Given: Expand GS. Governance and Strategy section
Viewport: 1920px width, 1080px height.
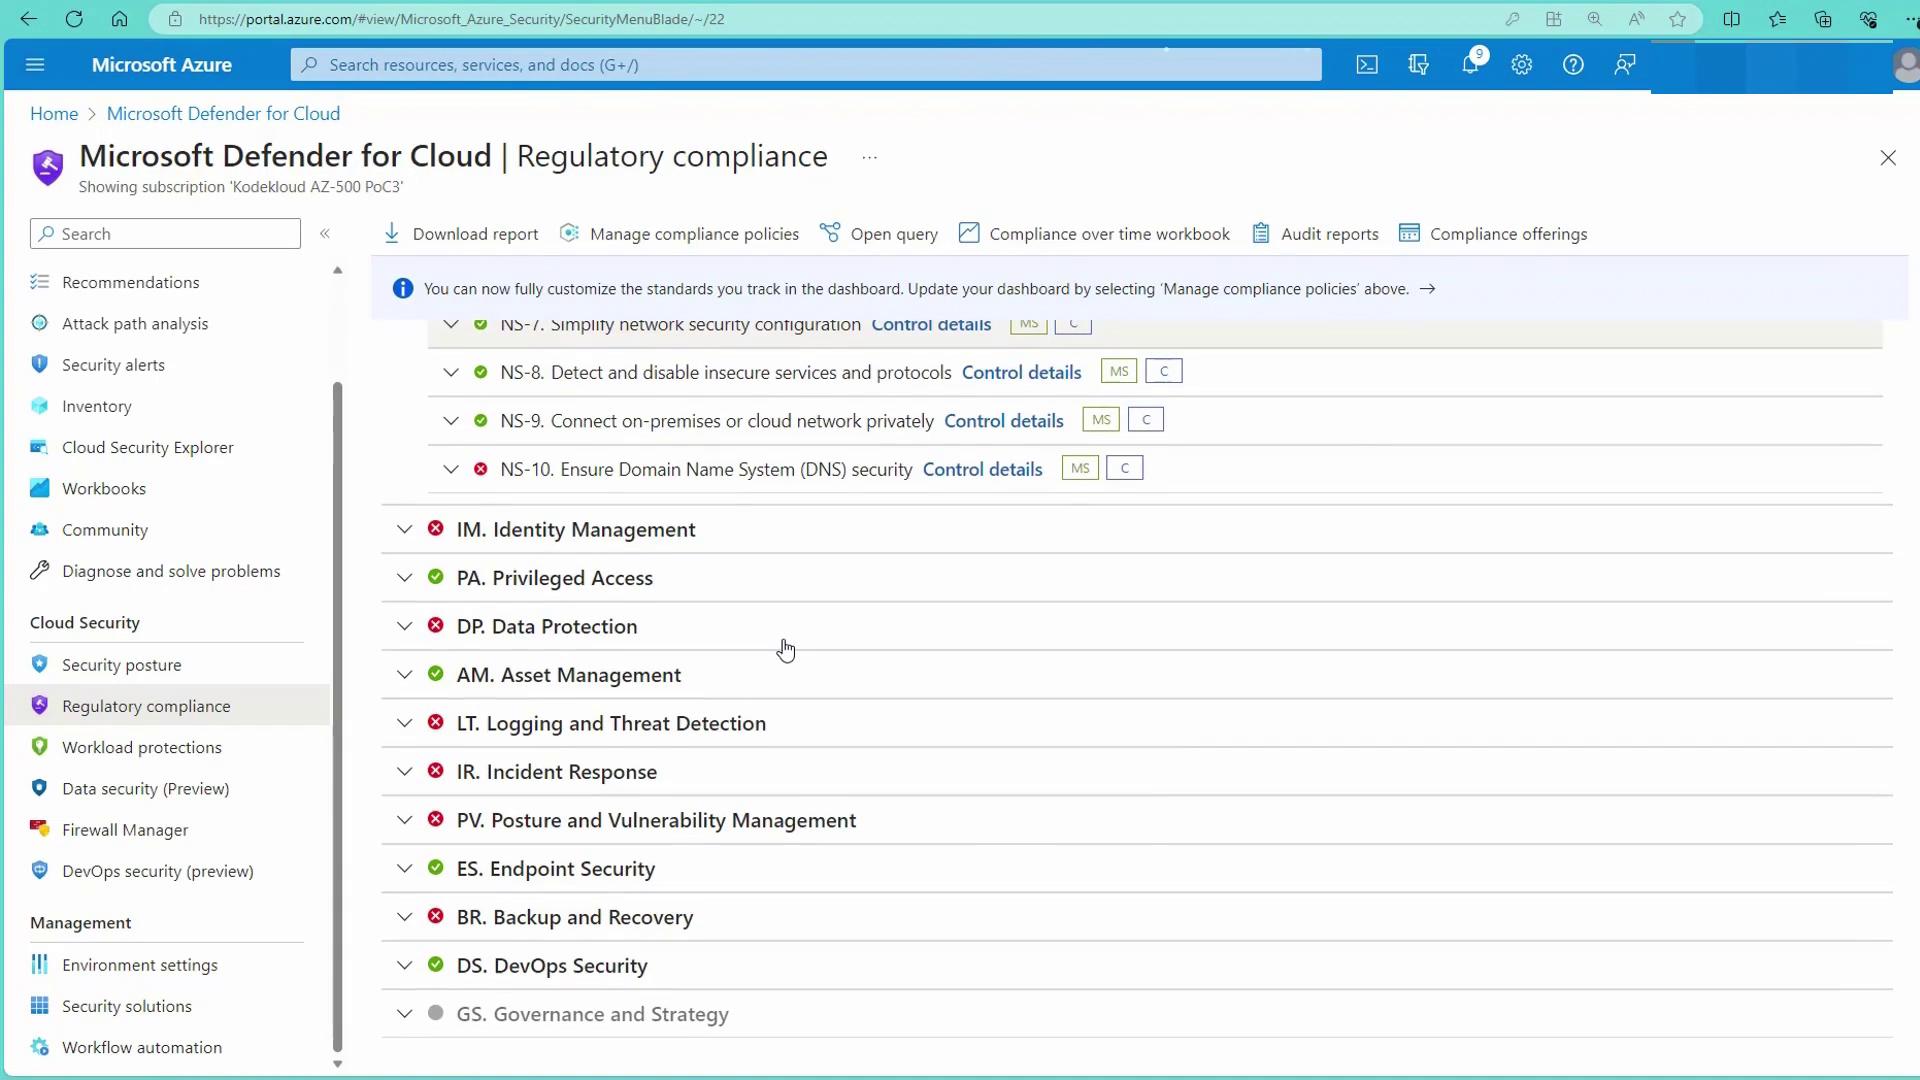Looking at the screenshot, I should click(x=404, y=1014).
